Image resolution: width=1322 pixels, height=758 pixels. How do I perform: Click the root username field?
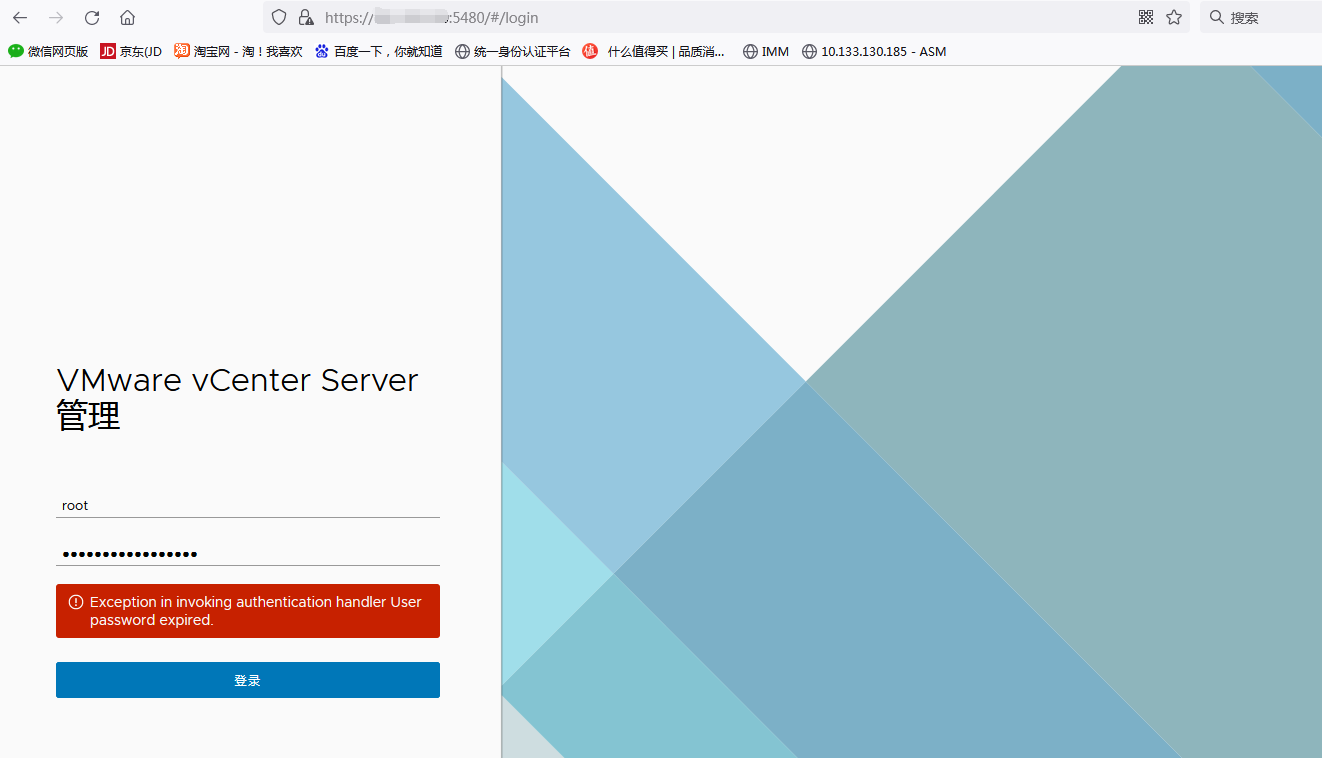[248, 506]
